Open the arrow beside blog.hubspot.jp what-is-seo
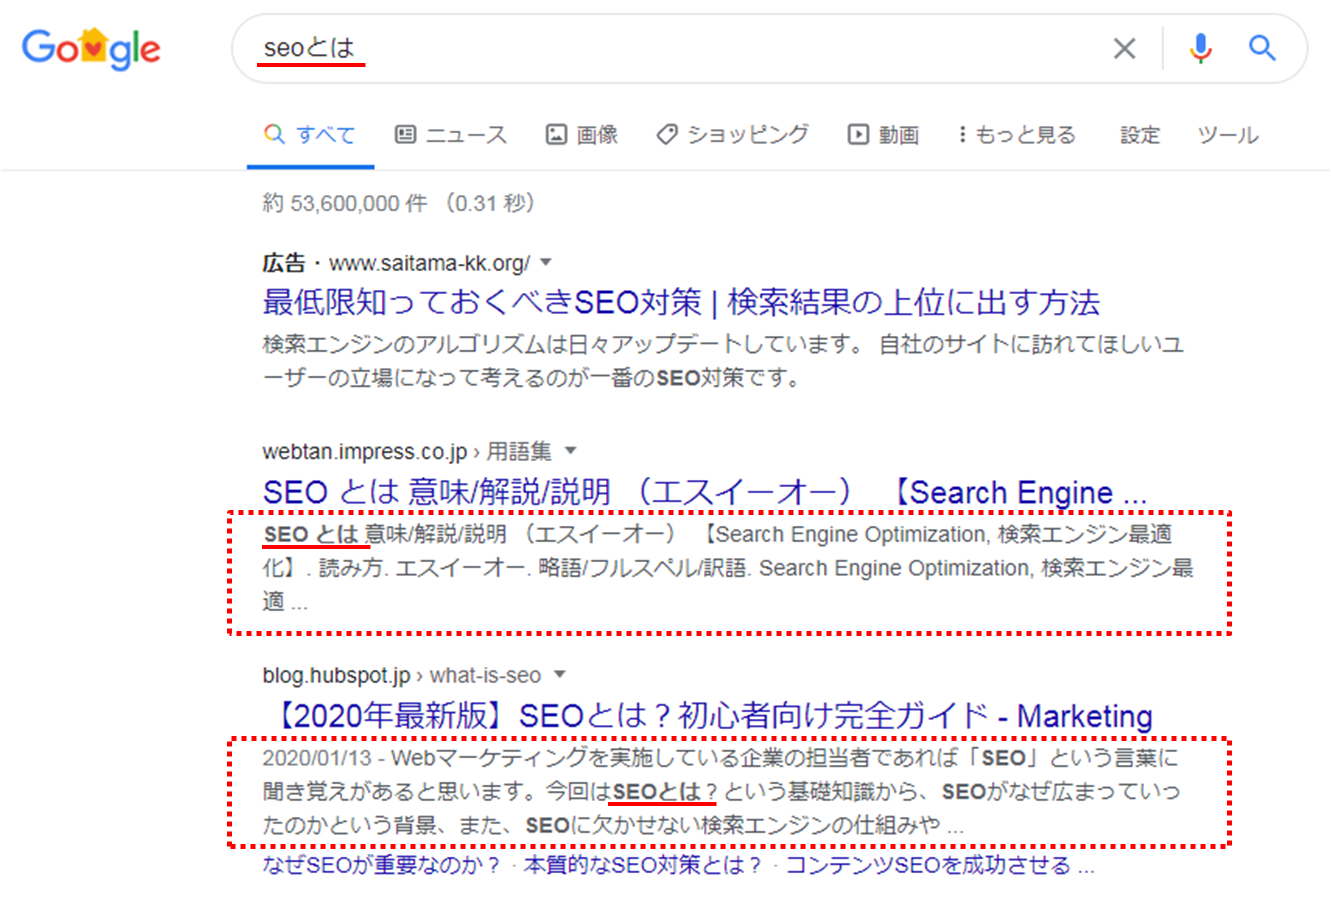This screenshot has width=1331, height=899. 560,675
